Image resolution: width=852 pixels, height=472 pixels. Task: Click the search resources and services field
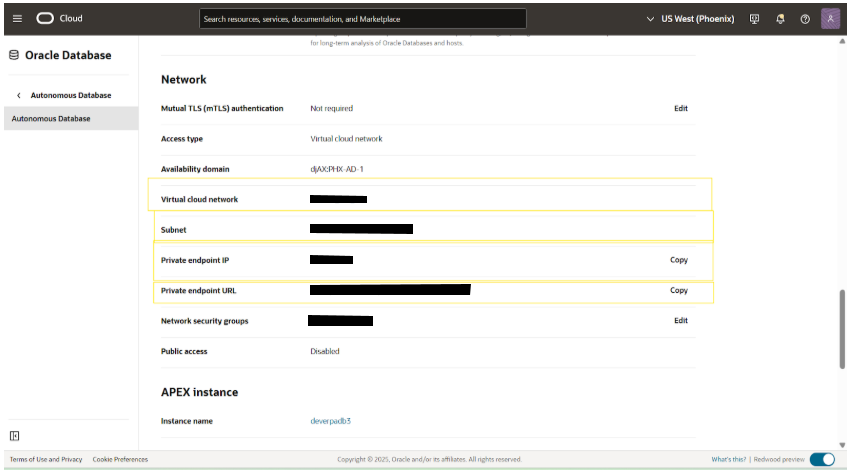coord(362,18)
